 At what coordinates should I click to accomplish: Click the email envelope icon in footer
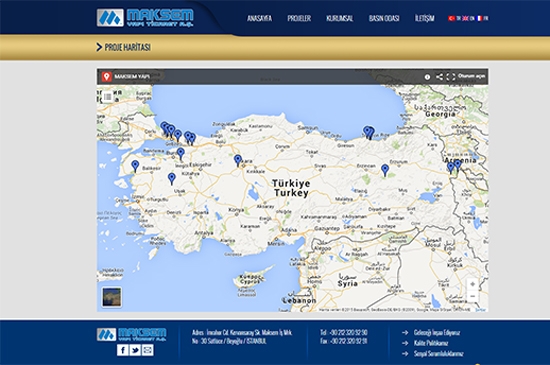(148, 350)
